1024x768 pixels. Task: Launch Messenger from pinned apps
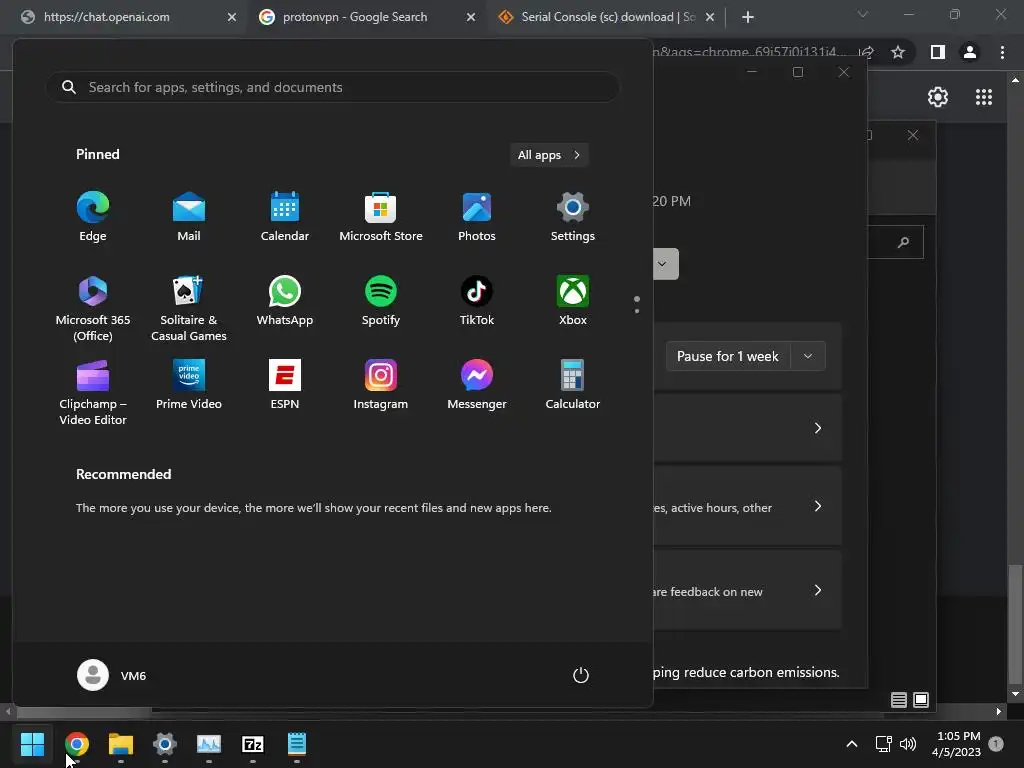pyautogui.click(x=477, y=385)
